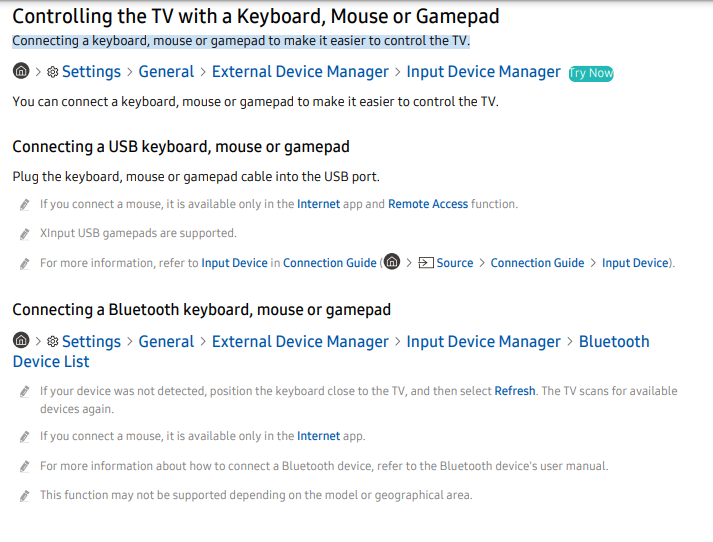
Task: Click the Settings gear icon in the top breadcrumb
Action: pyautogui.click(x=53, y=72)
